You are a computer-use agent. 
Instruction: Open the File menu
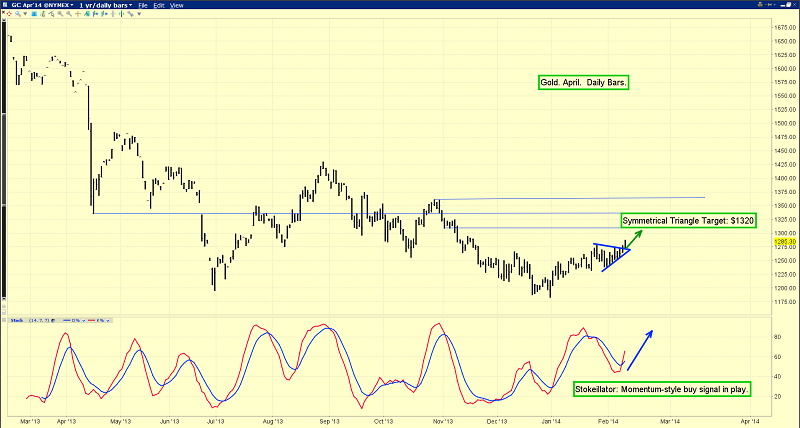click(x=144, y=6)
